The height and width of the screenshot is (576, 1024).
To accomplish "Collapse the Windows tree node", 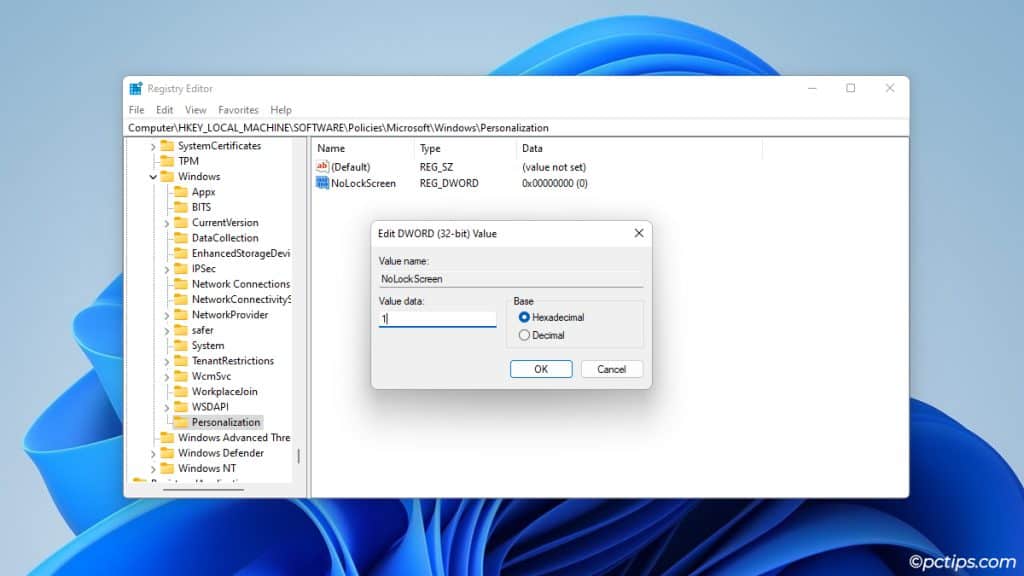I will (x=152, y=176).
